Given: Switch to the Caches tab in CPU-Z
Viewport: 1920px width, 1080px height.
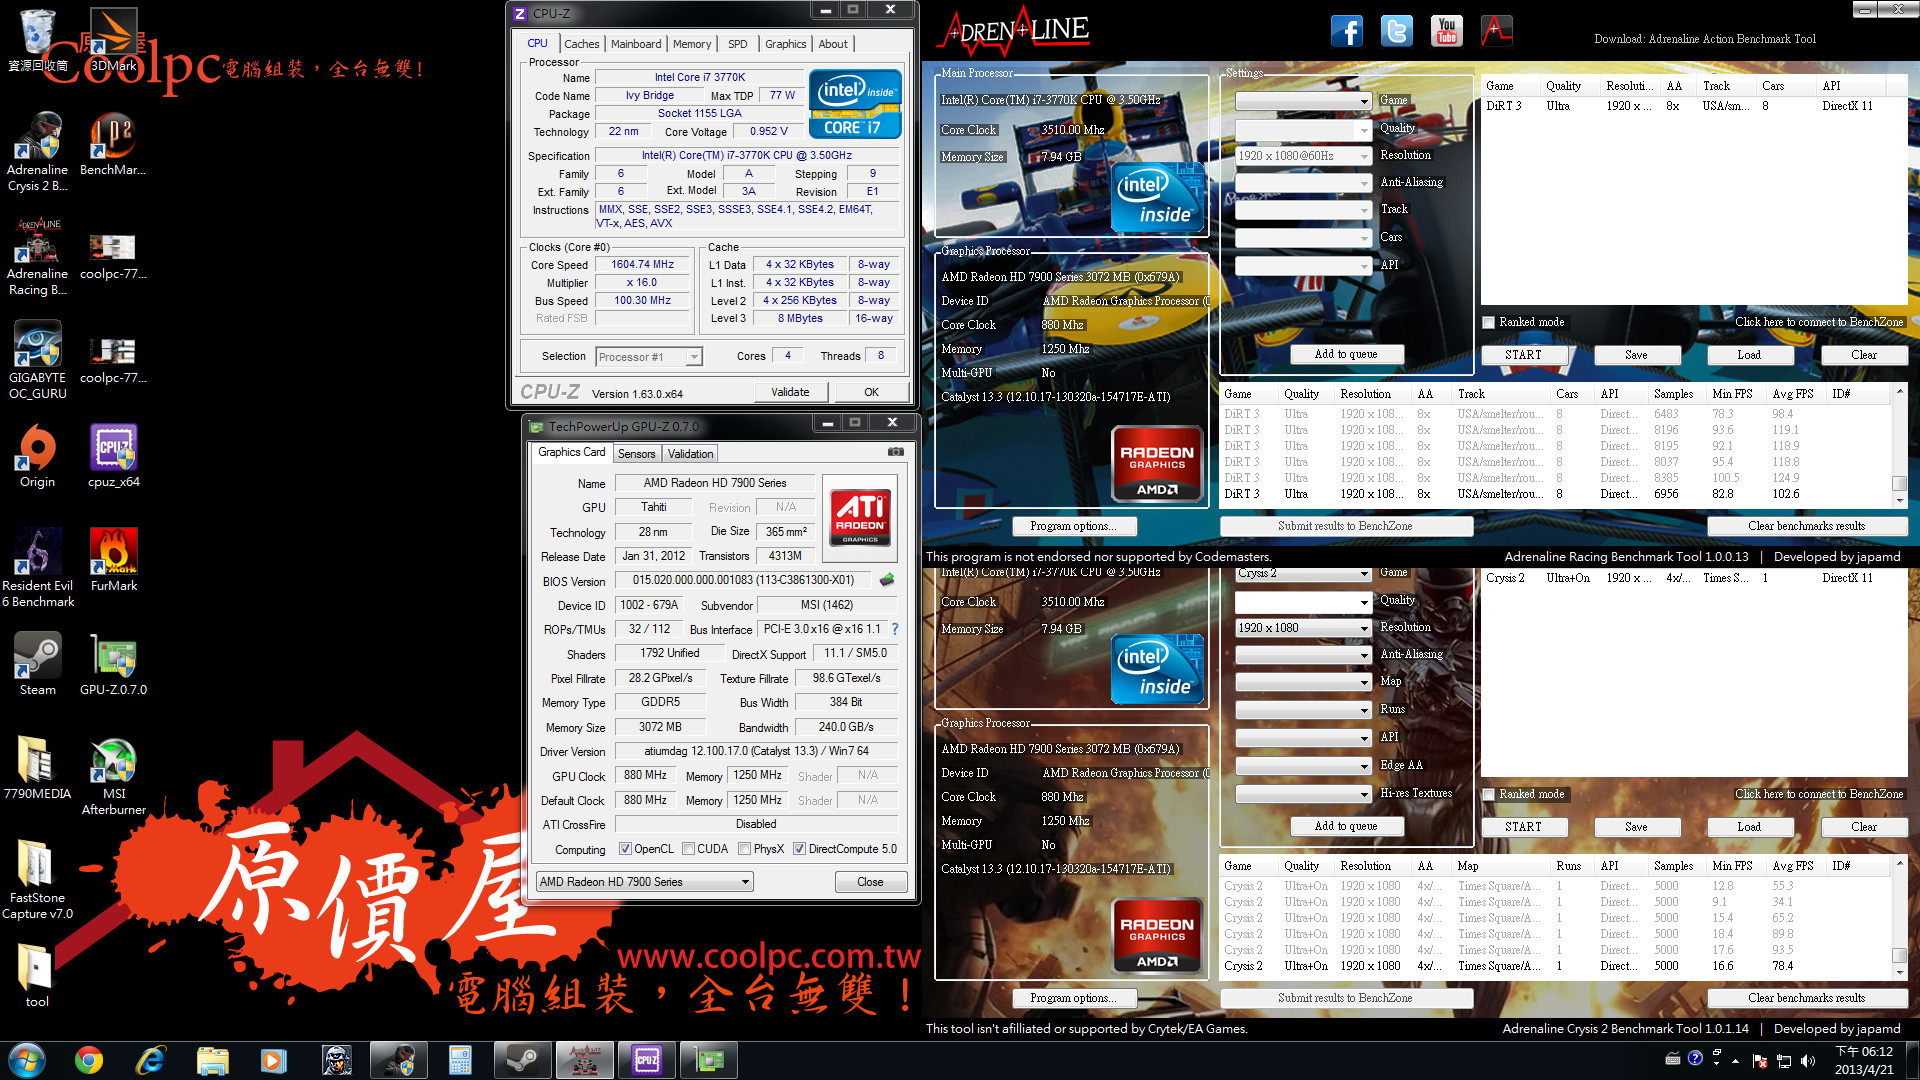Looking at the screenshot, I should (581, 44).
